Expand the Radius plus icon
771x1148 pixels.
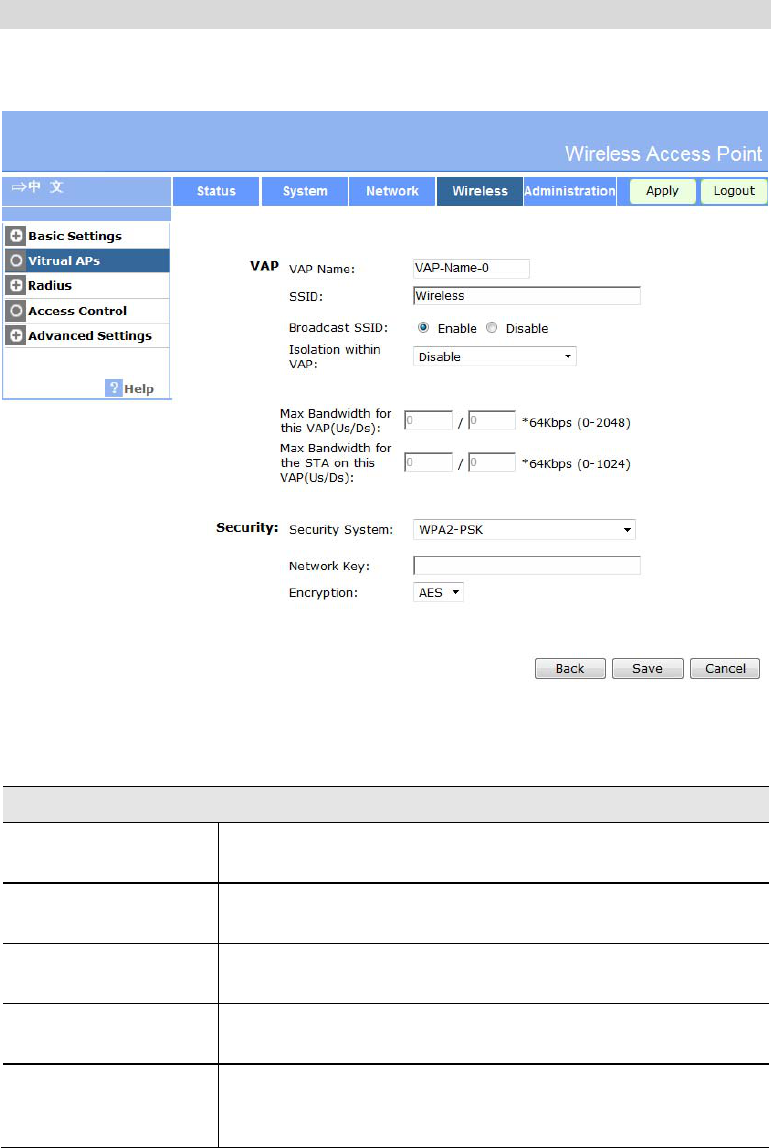tap(15, 286)
